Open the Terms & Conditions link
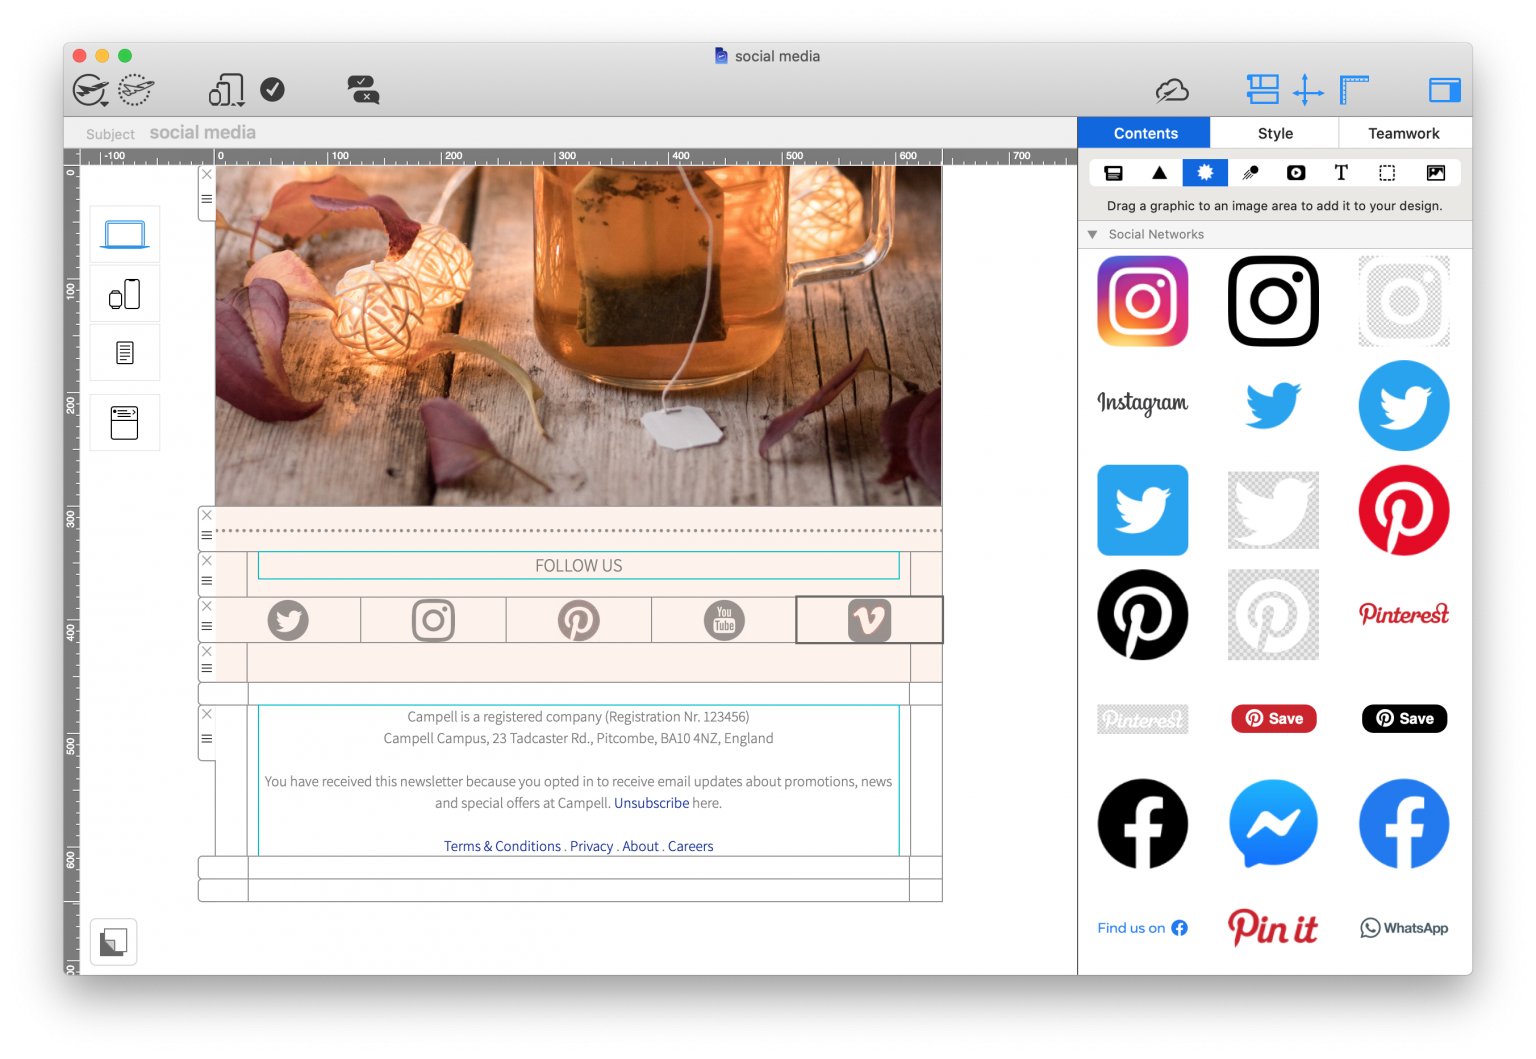 [x=502, y=845]
